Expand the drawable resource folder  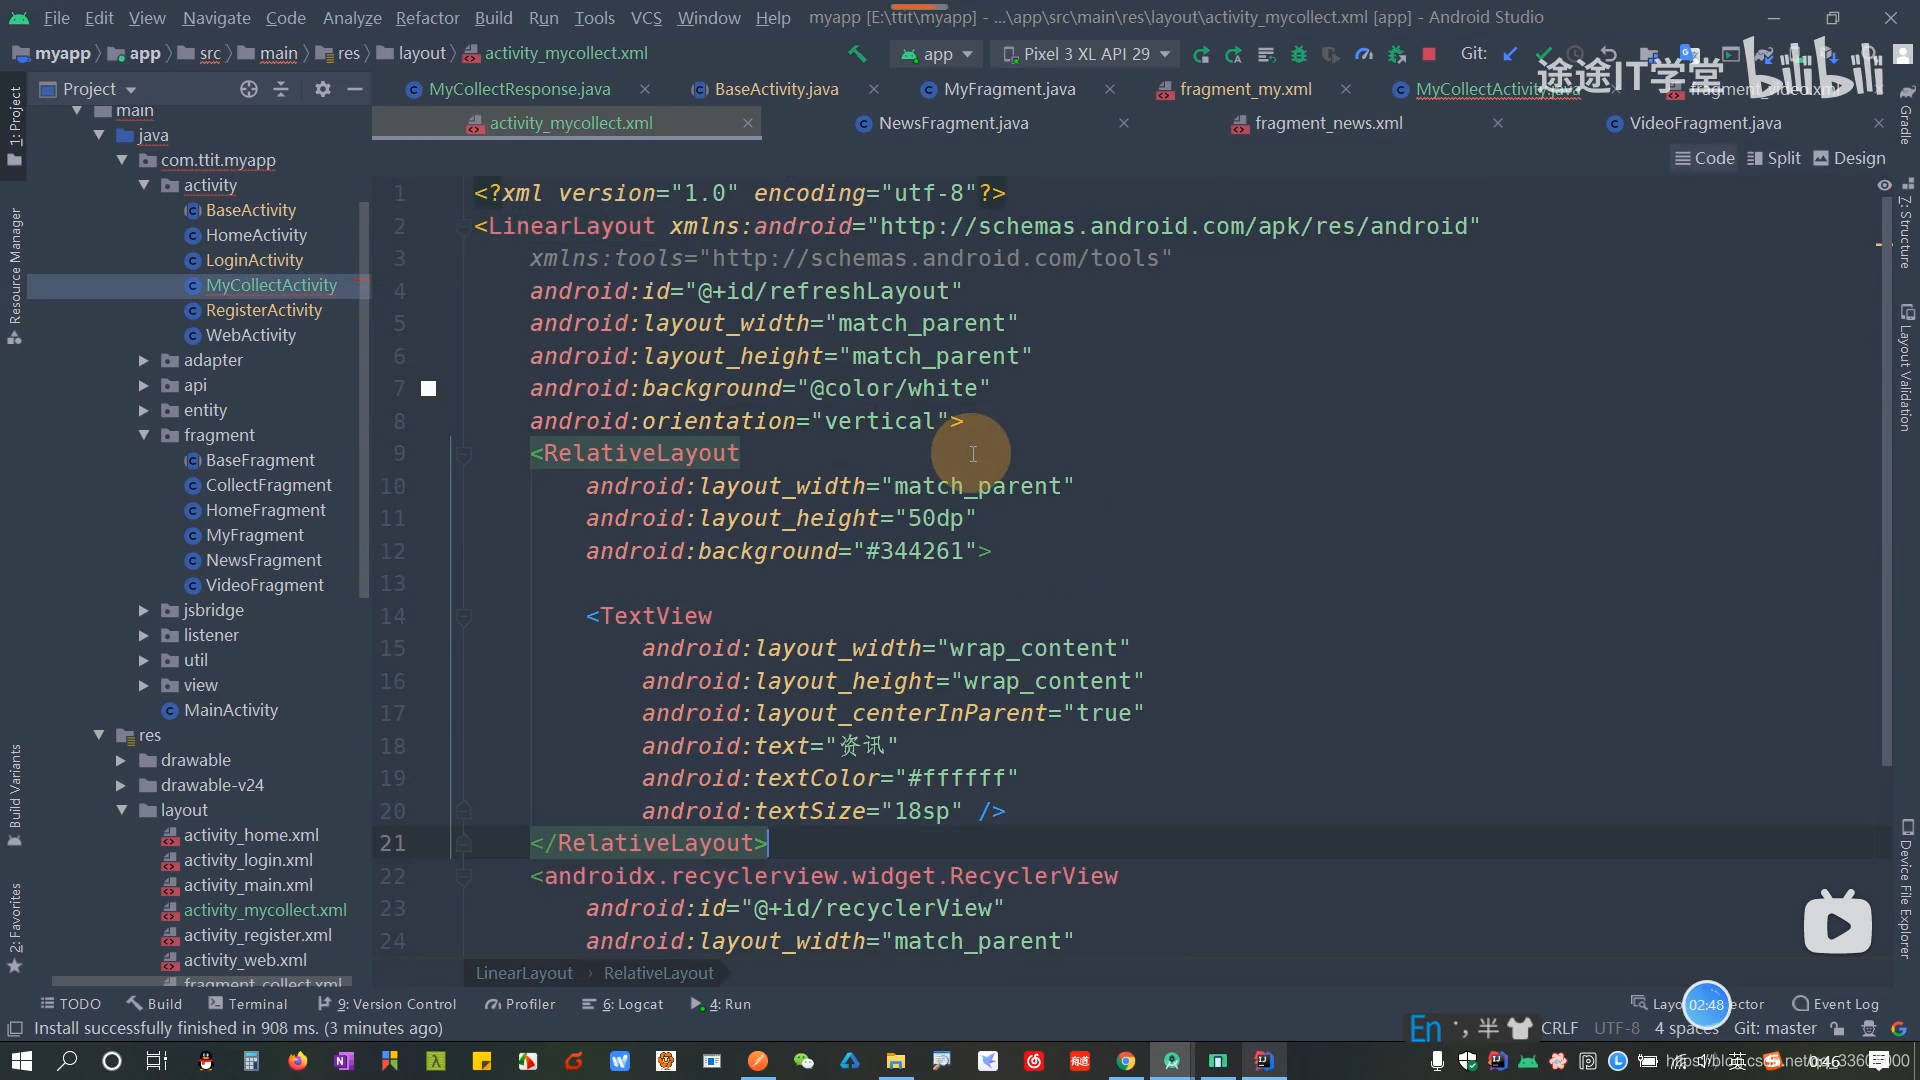[121, 760]
